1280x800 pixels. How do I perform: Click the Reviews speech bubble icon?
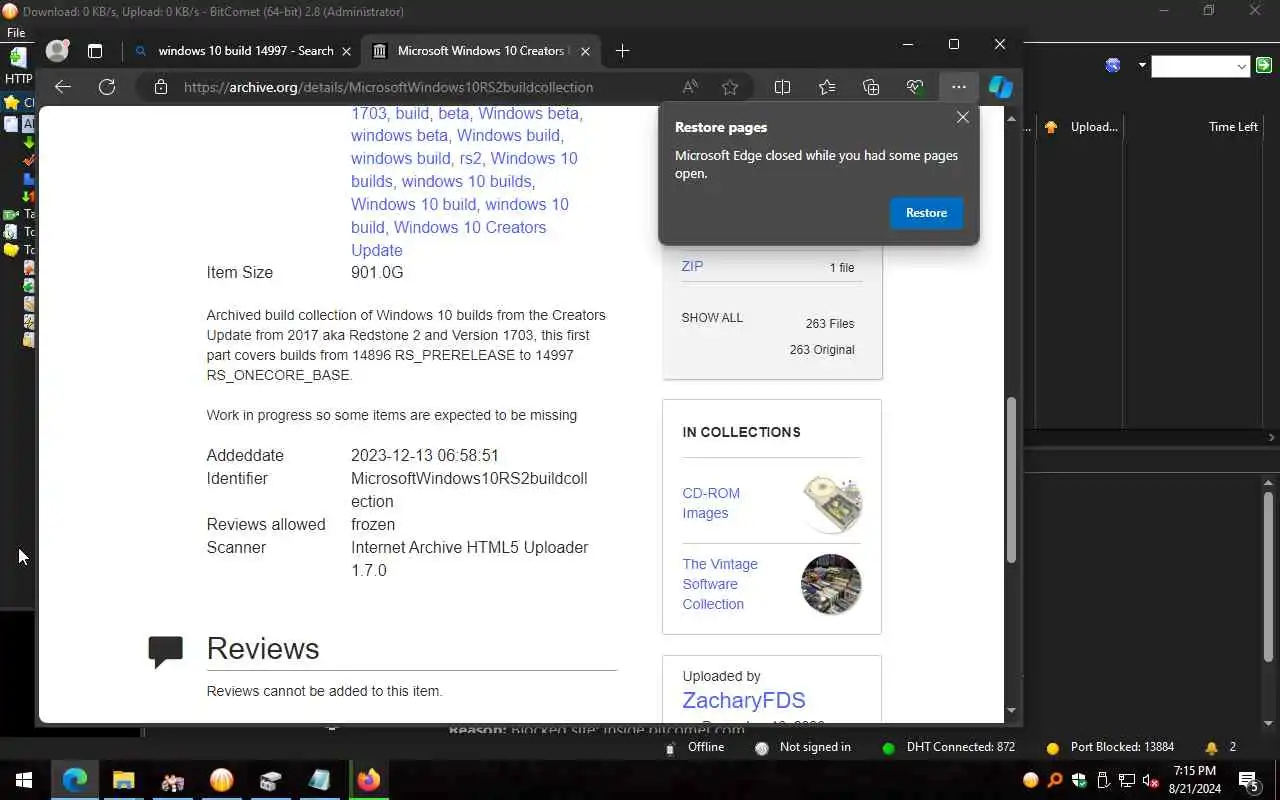[x=165, y=651]
